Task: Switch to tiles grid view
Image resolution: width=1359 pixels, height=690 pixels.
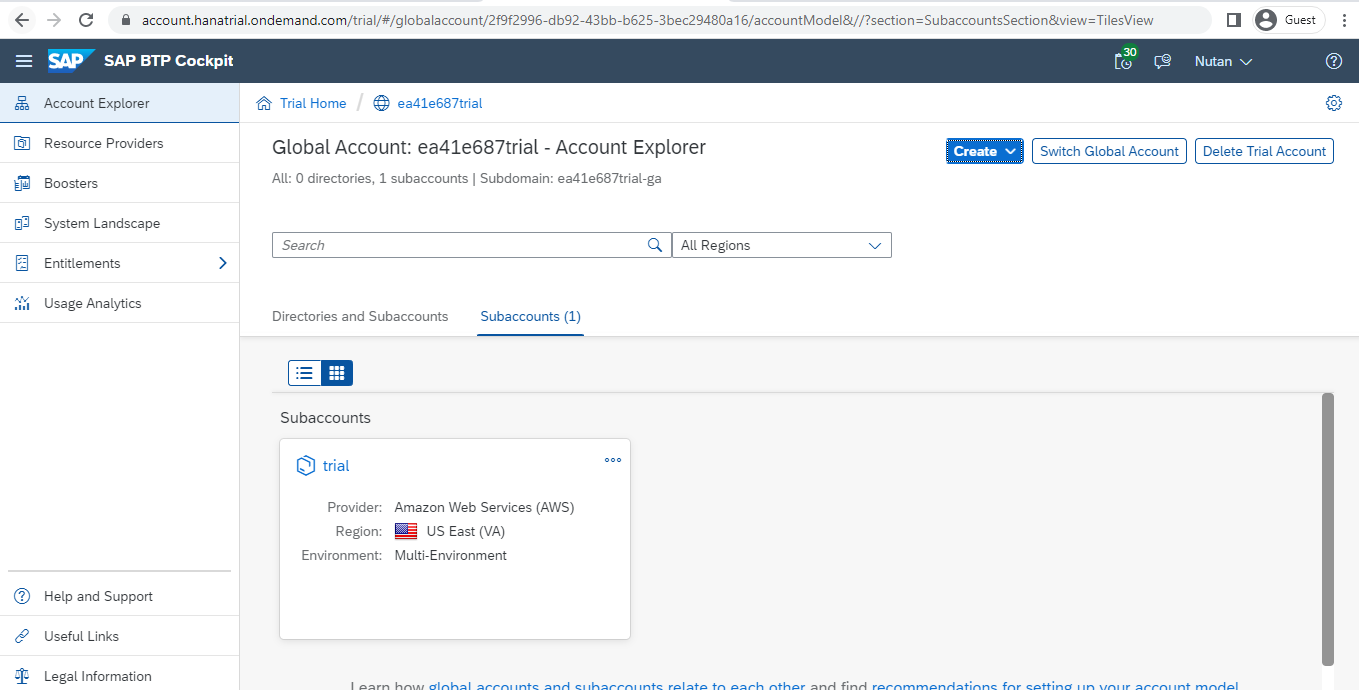Action: (337, 373)
